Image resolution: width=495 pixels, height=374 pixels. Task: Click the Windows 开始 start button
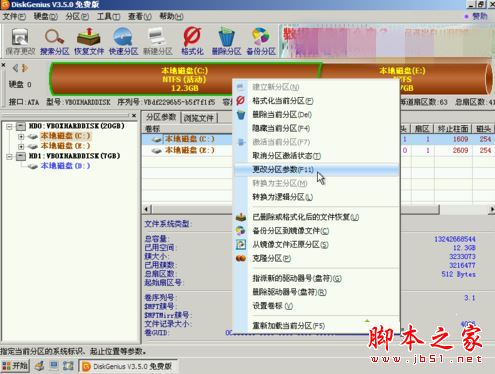pyautogui.click(x=15, y=366)
